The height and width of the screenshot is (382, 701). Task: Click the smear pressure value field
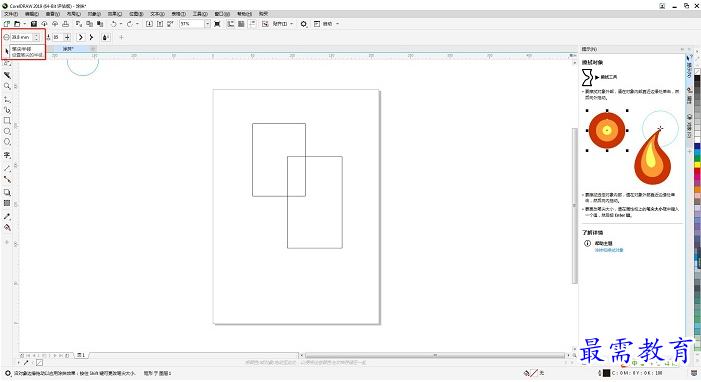tap(58, 37)
